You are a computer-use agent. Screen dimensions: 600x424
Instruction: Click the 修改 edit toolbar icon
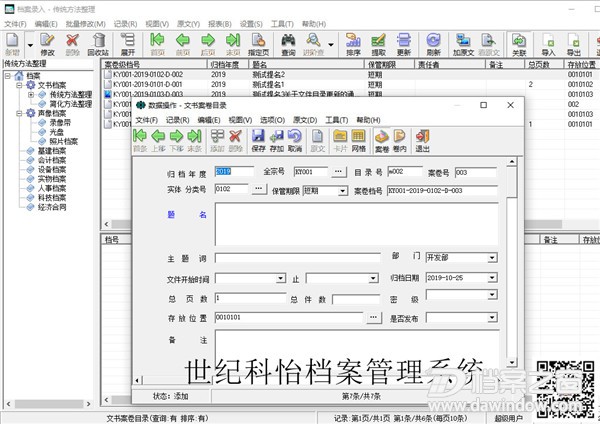pyautogui.click(x=47, y=45)
